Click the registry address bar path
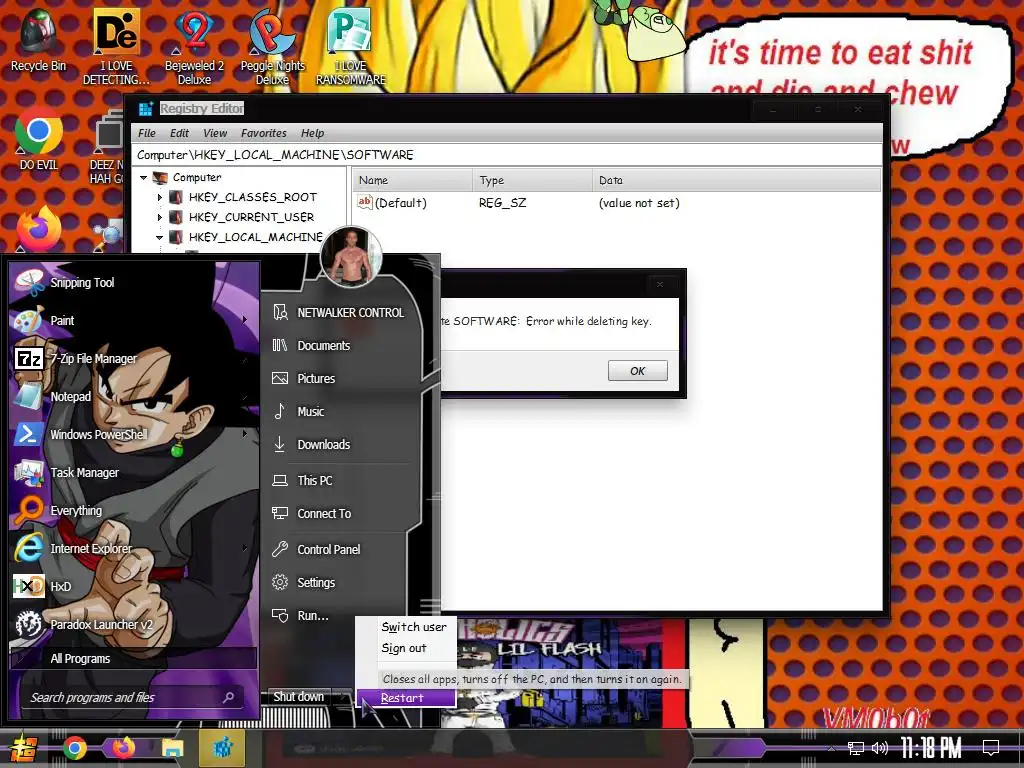This screenshot has width=1024, height=768. click(x=506, y=155)
